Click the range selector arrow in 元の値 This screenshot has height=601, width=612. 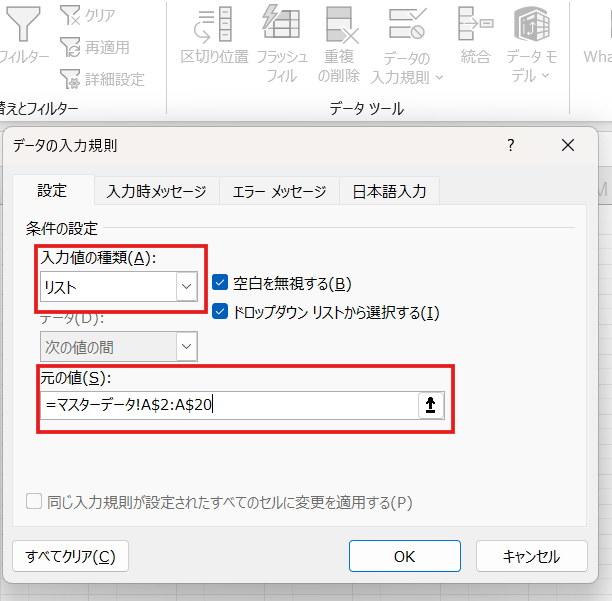(431, 405)
